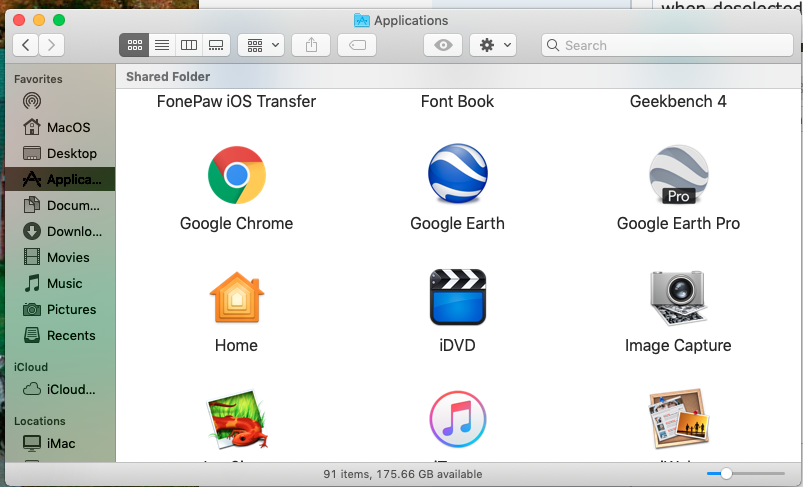The width and height of the screenshot is (803, 487).
Task: Open Recents in the sidebar
Action: (59, 335)
